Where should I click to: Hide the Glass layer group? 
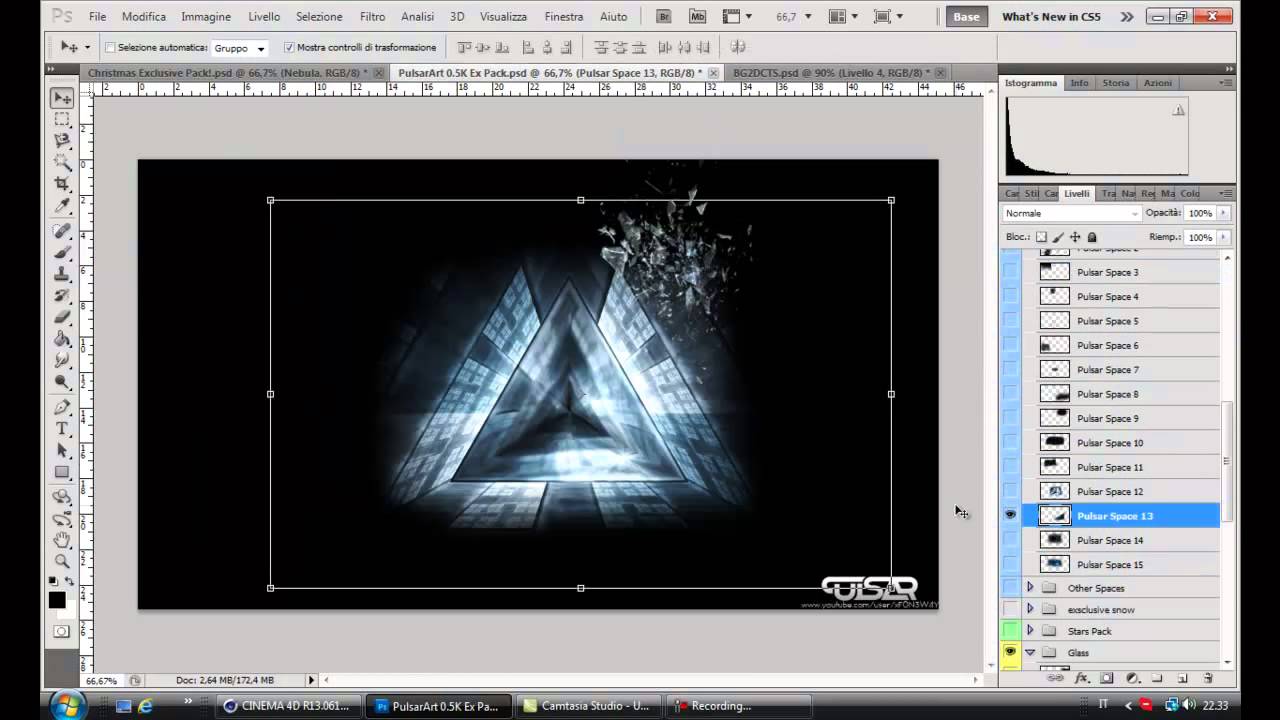click(x=1010, y=652)
